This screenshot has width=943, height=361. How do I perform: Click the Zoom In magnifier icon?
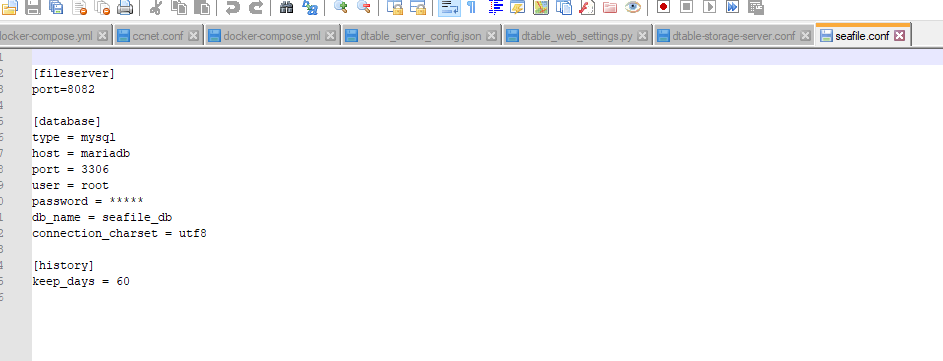pos(340,7)
